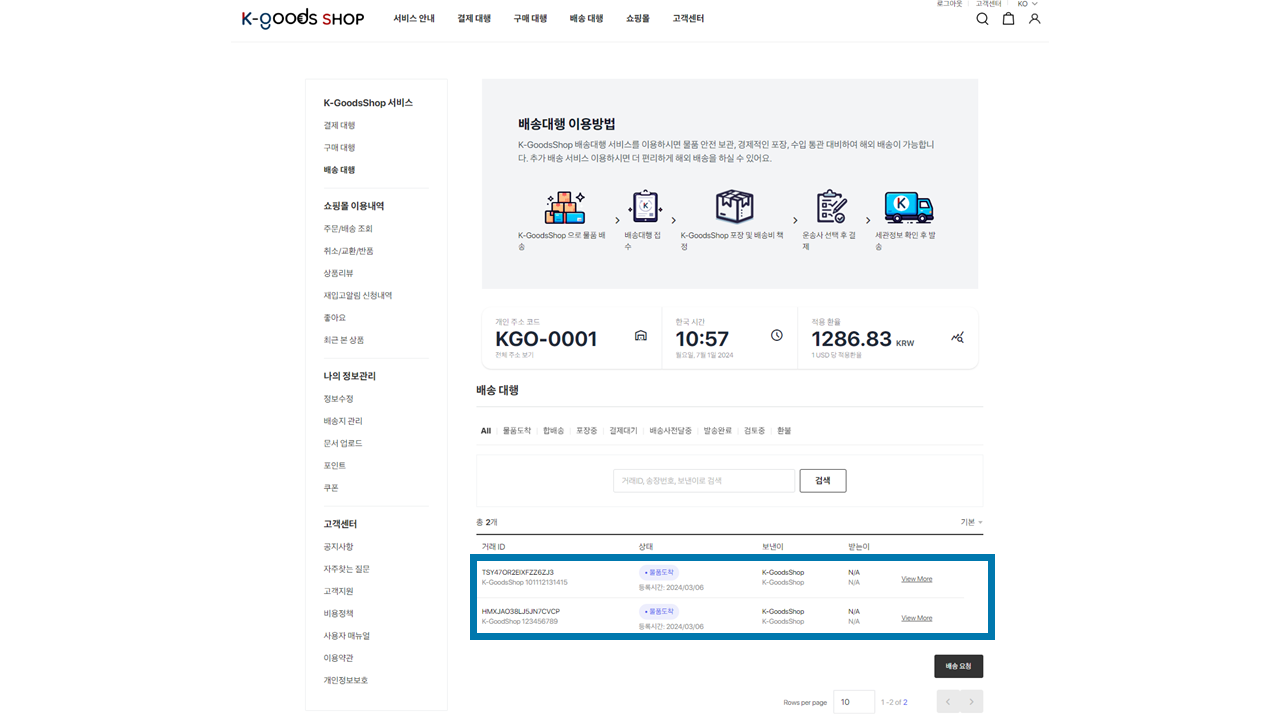
Task: Click the search magnifier icon in header
Action: (982, 19)
